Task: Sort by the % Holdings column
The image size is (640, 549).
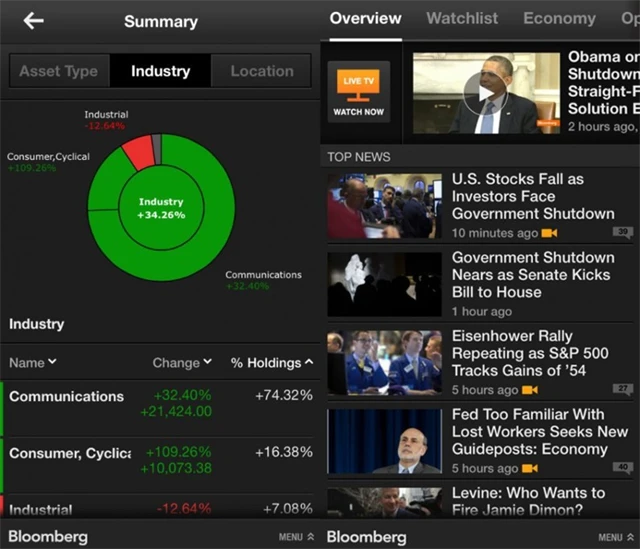Action: click(271, 363)
